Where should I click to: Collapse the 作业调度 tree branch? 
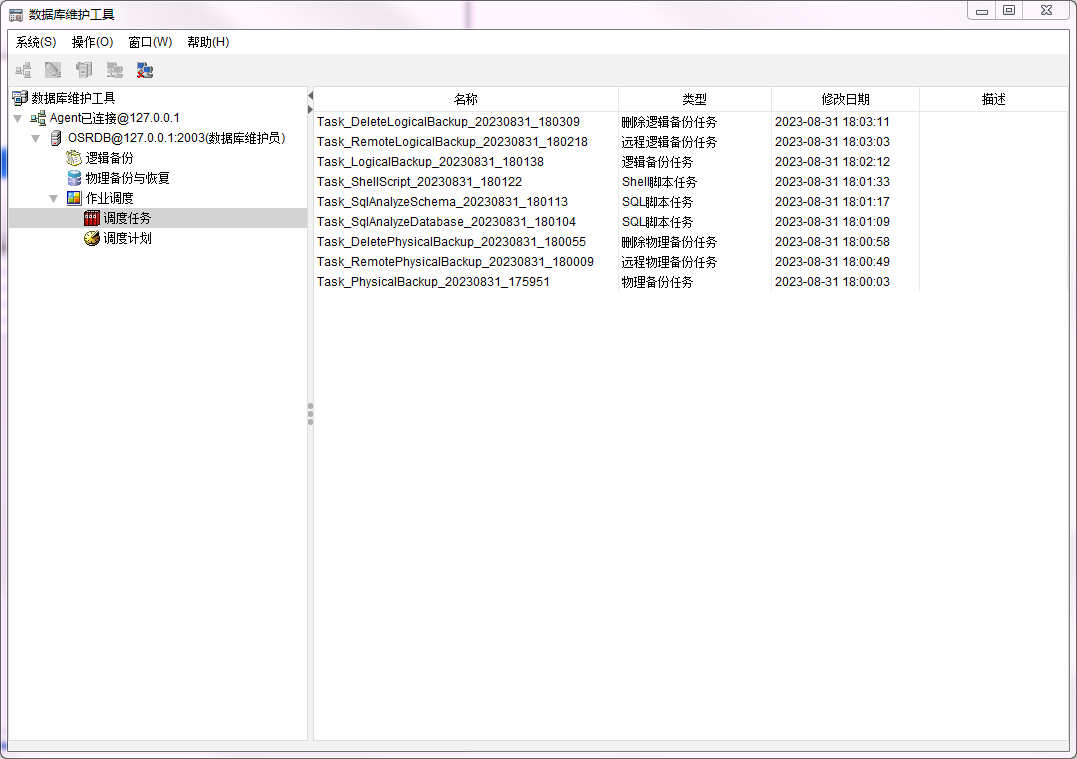point(53,197)
